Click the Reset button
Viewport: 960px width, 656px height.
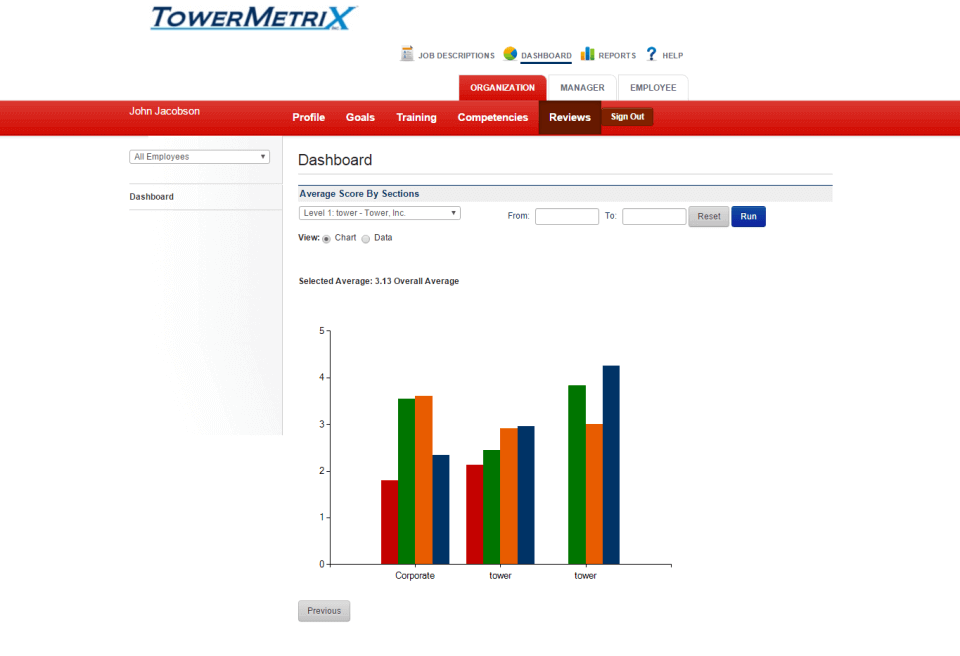coord(708,216)
